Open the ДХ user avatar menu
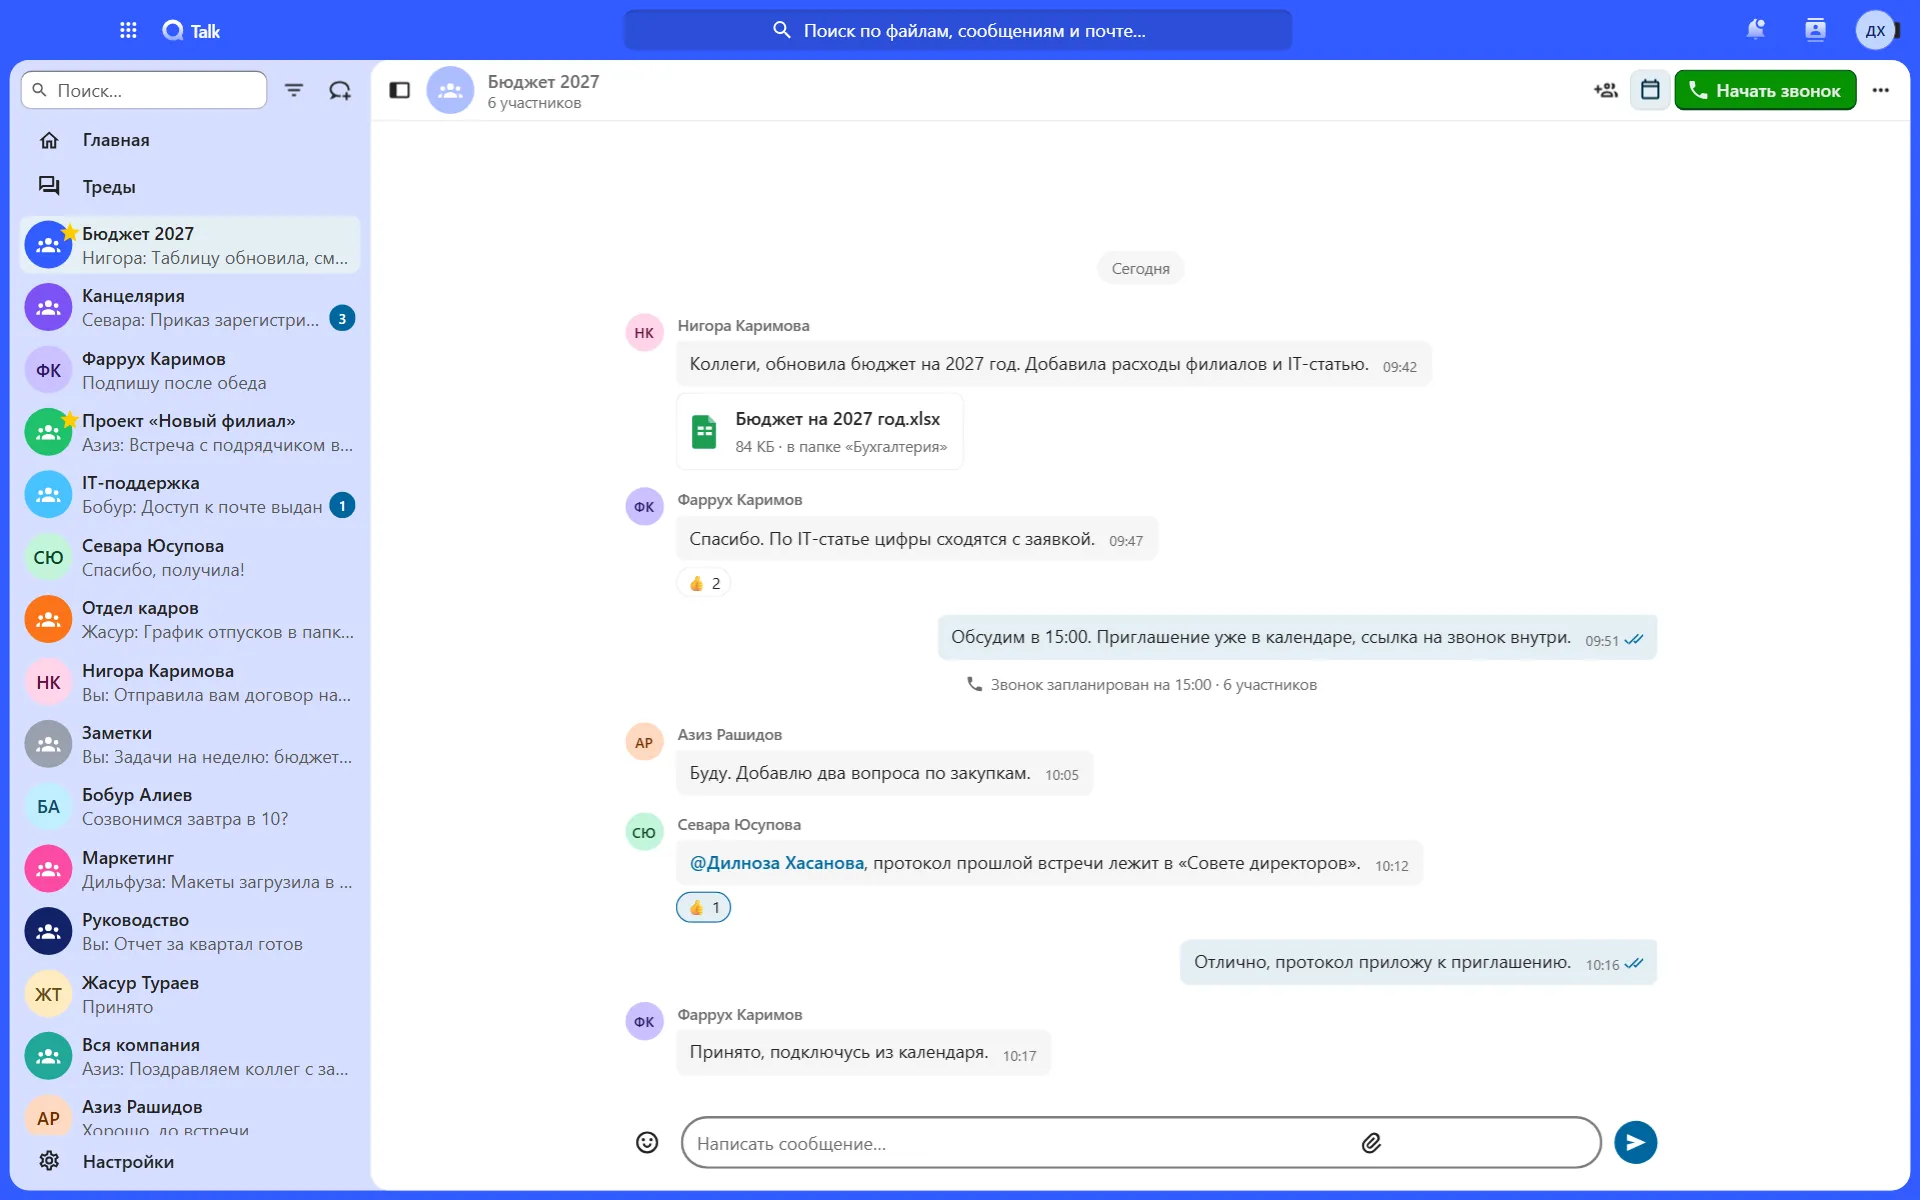The height and width of the screenshot is (1200, 1920). pos(1876,30)
